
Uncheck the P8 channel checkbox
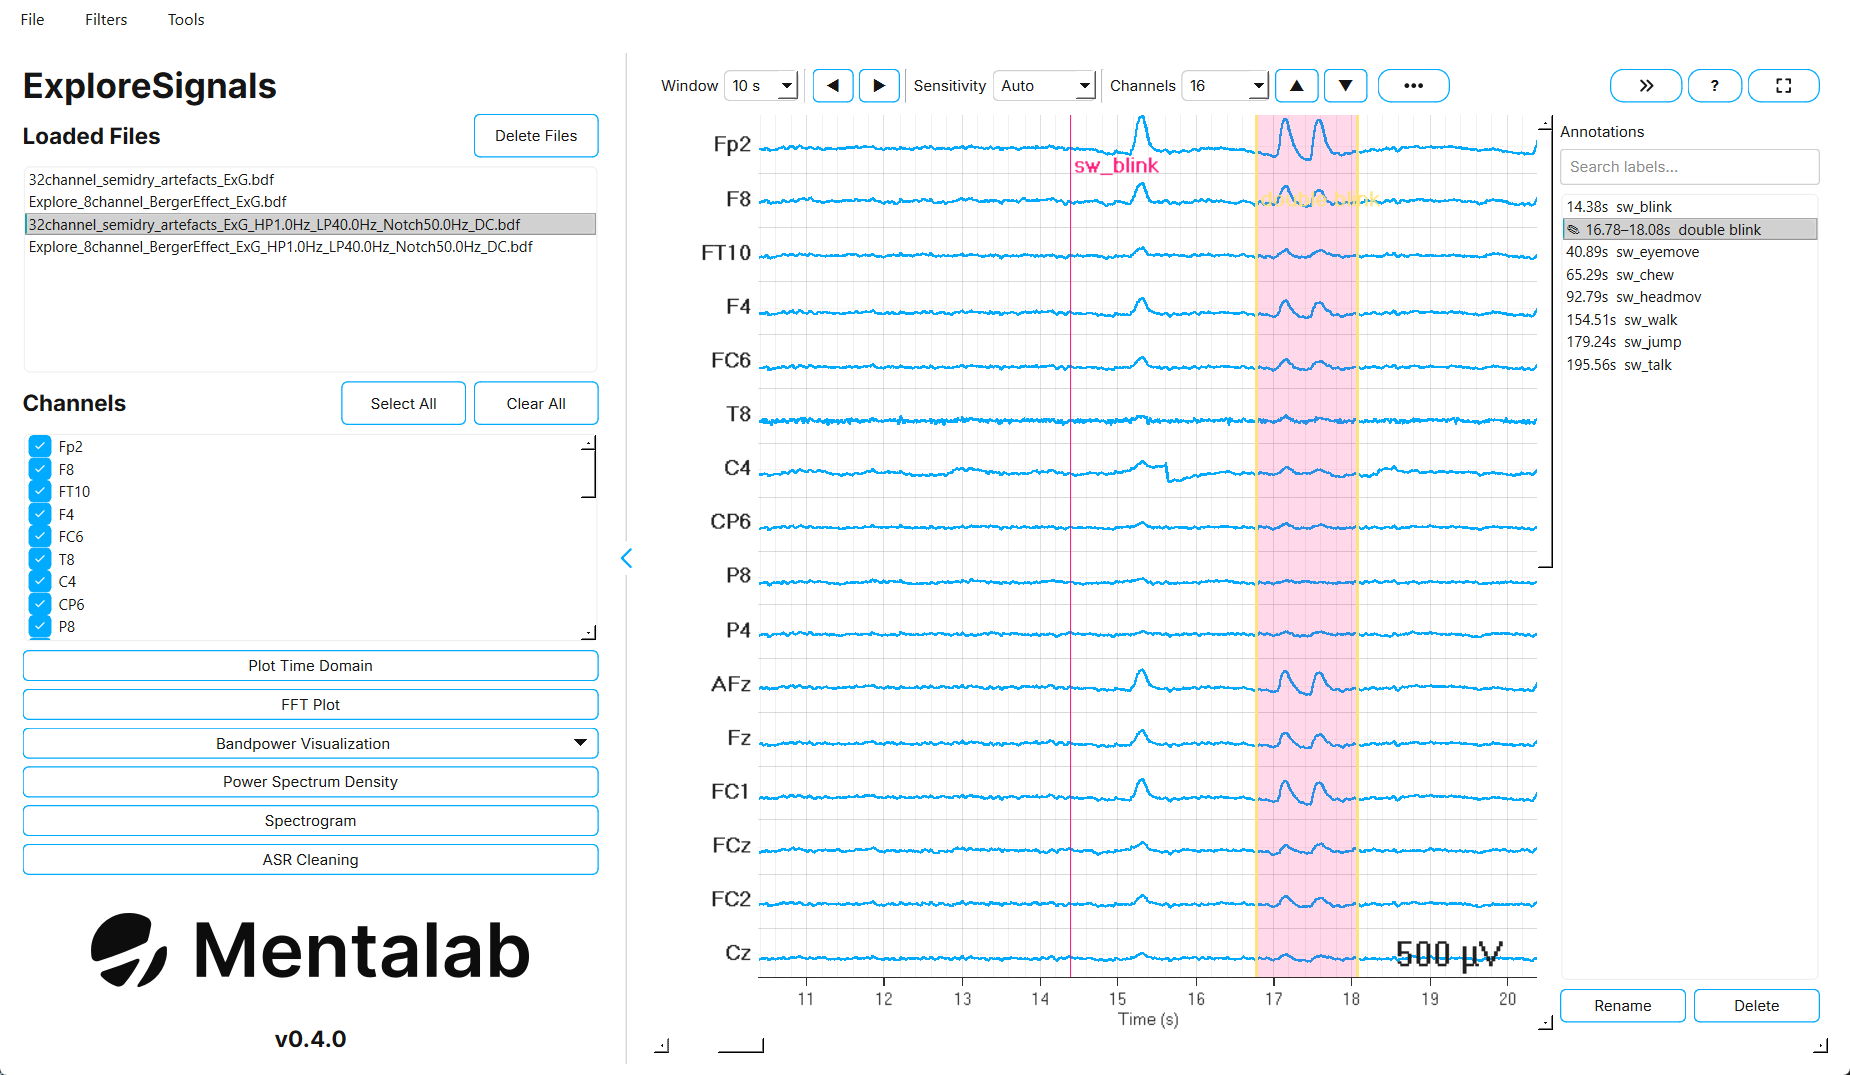[x=40, y=626]
